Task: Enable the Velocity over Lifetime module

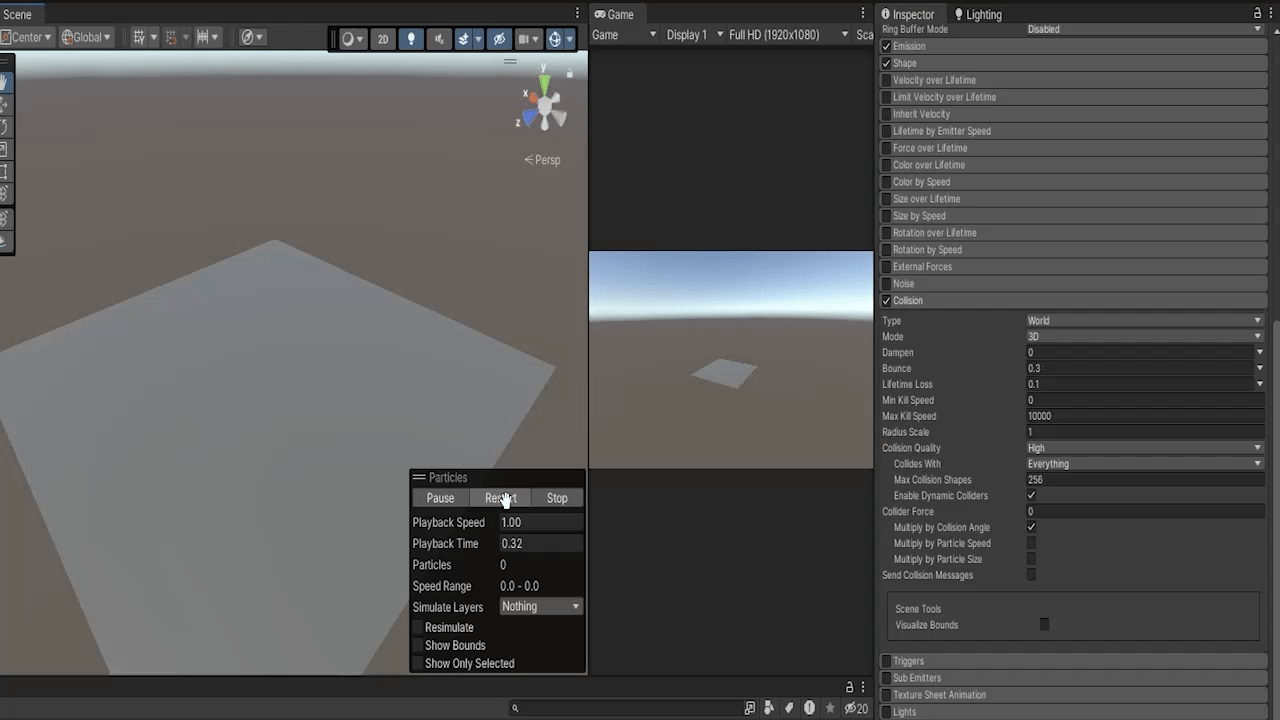Action: [886, 80]
